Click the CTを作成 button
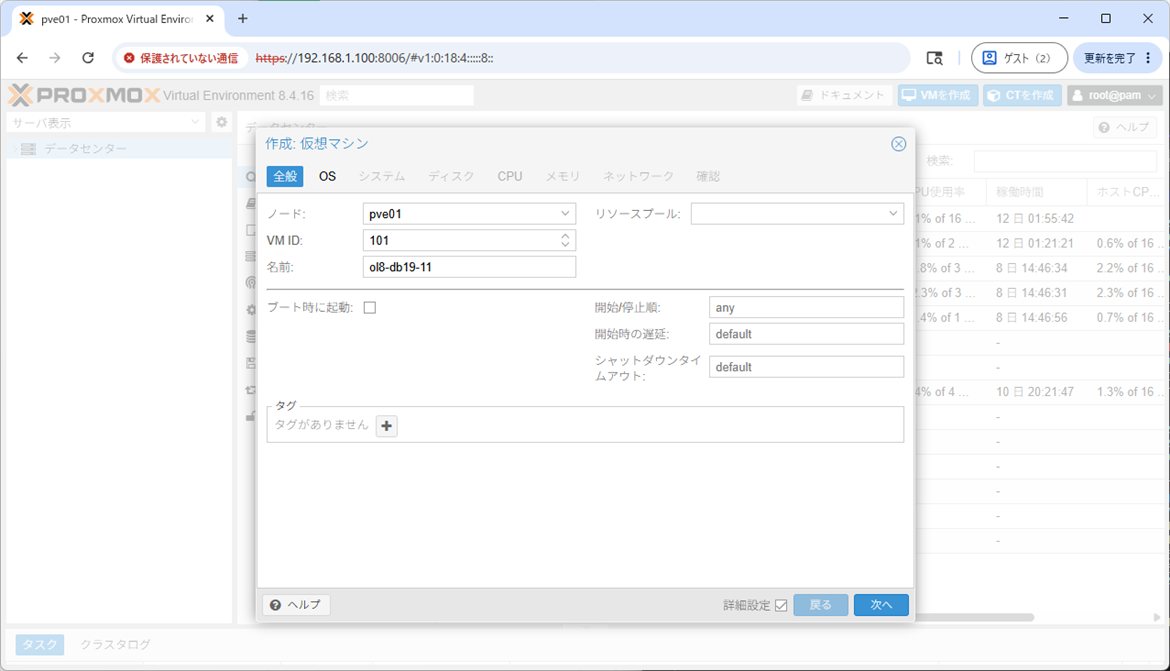This screenshot has width=1170, height=671. (x=1022, y=95)
